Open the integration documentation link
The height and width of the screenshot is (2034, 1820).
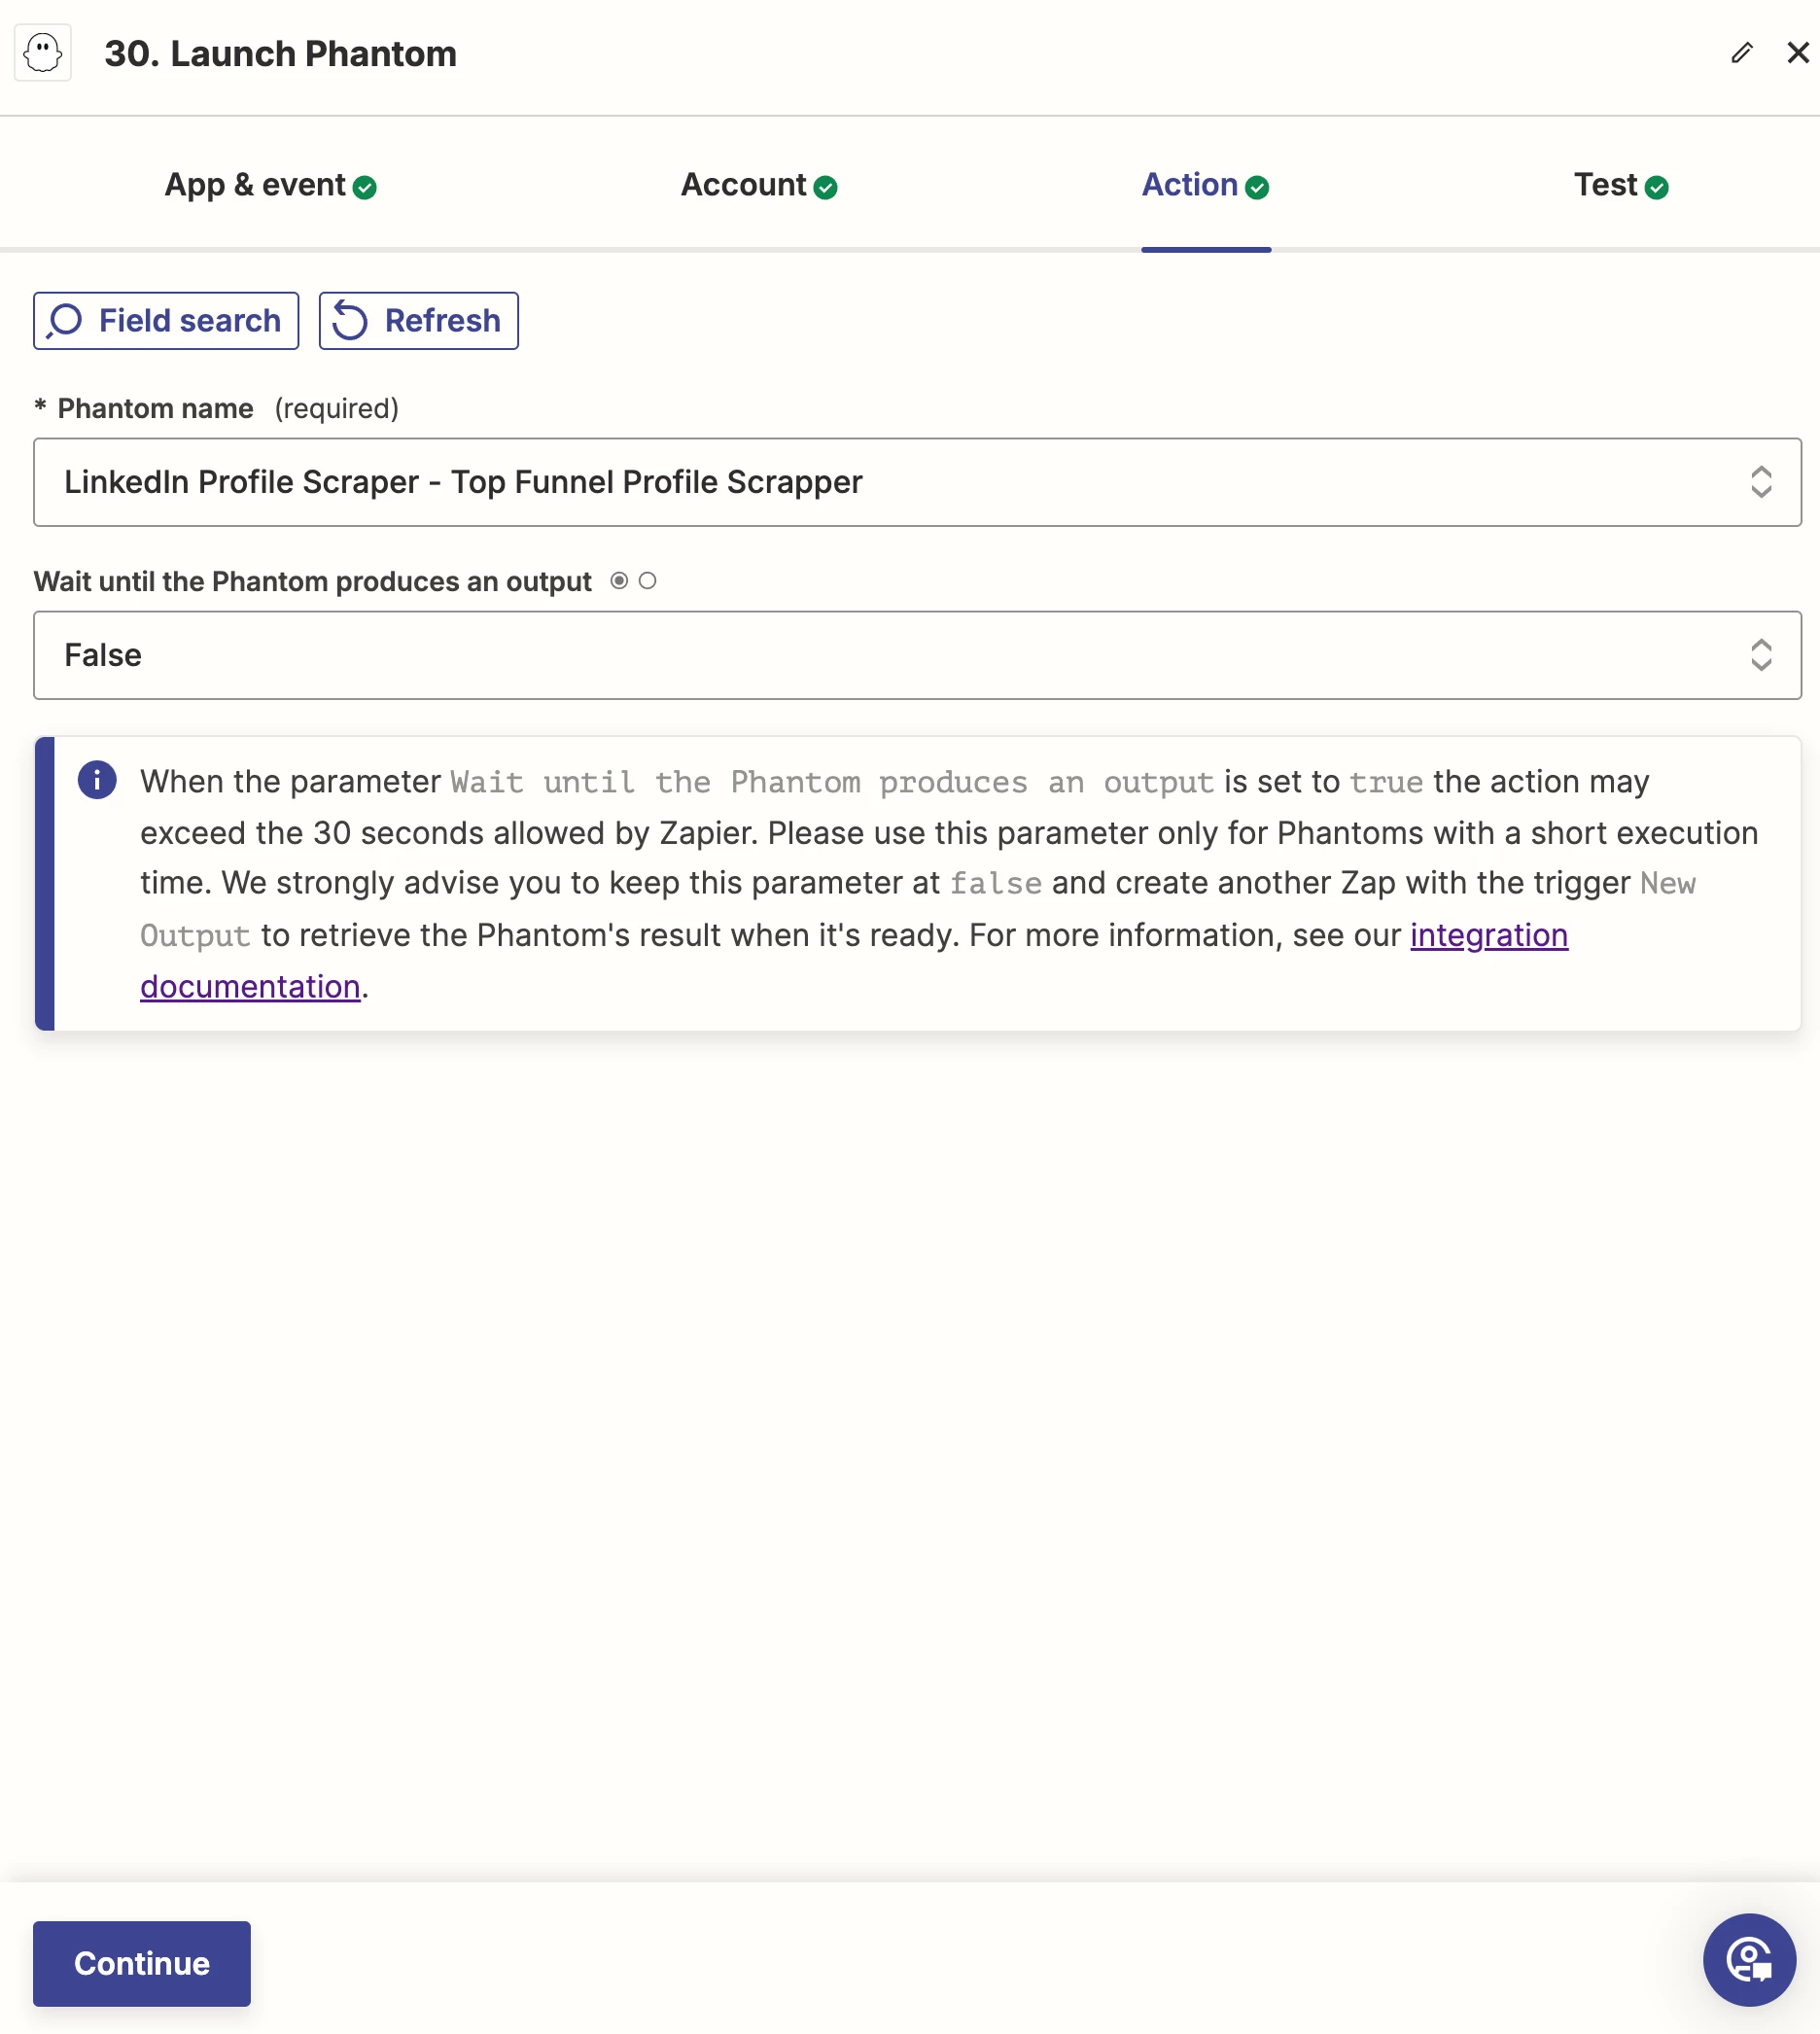click(1488, 935)
